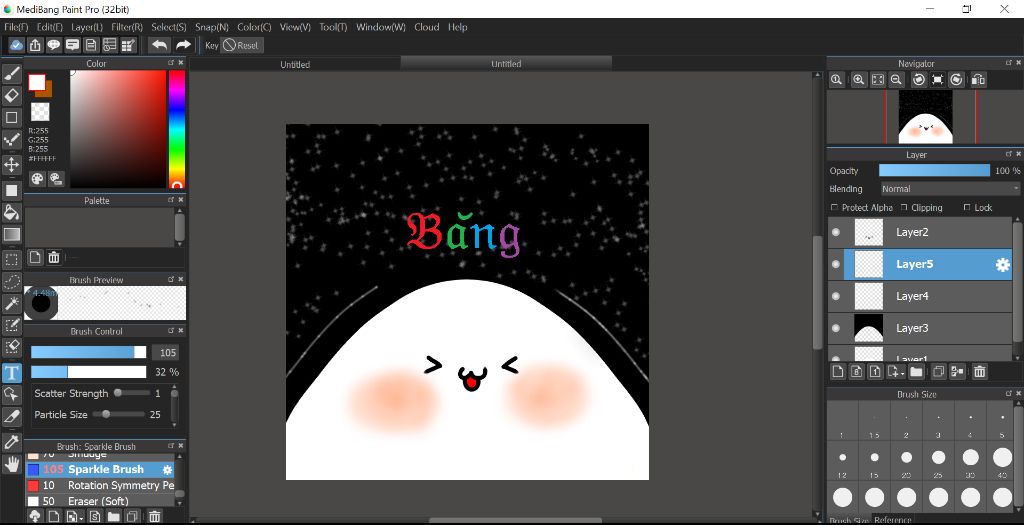Hide Layer3 visibility
The width and height of the screenshot is (1024, 525).
pos(836,328)
